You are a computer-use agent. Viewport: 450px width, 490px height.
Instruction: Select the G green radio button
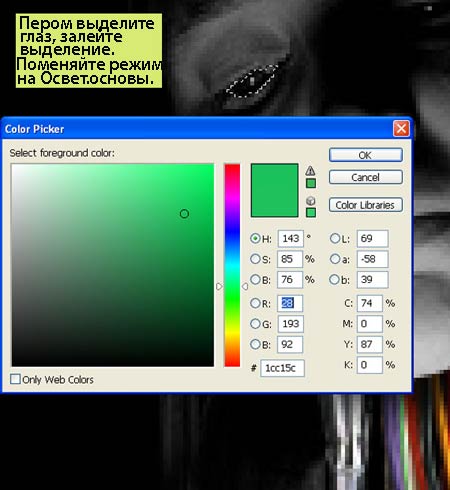(x=255, y=324)
